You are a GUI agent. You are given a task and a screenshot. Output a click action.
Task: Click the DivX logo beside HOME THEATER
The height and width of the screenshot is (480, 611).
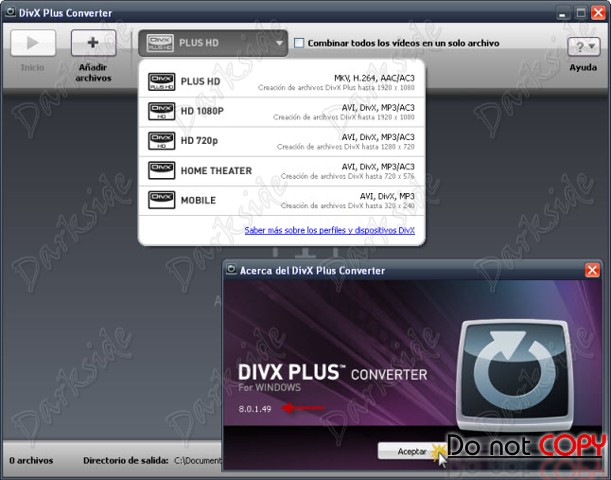(161, 171)
